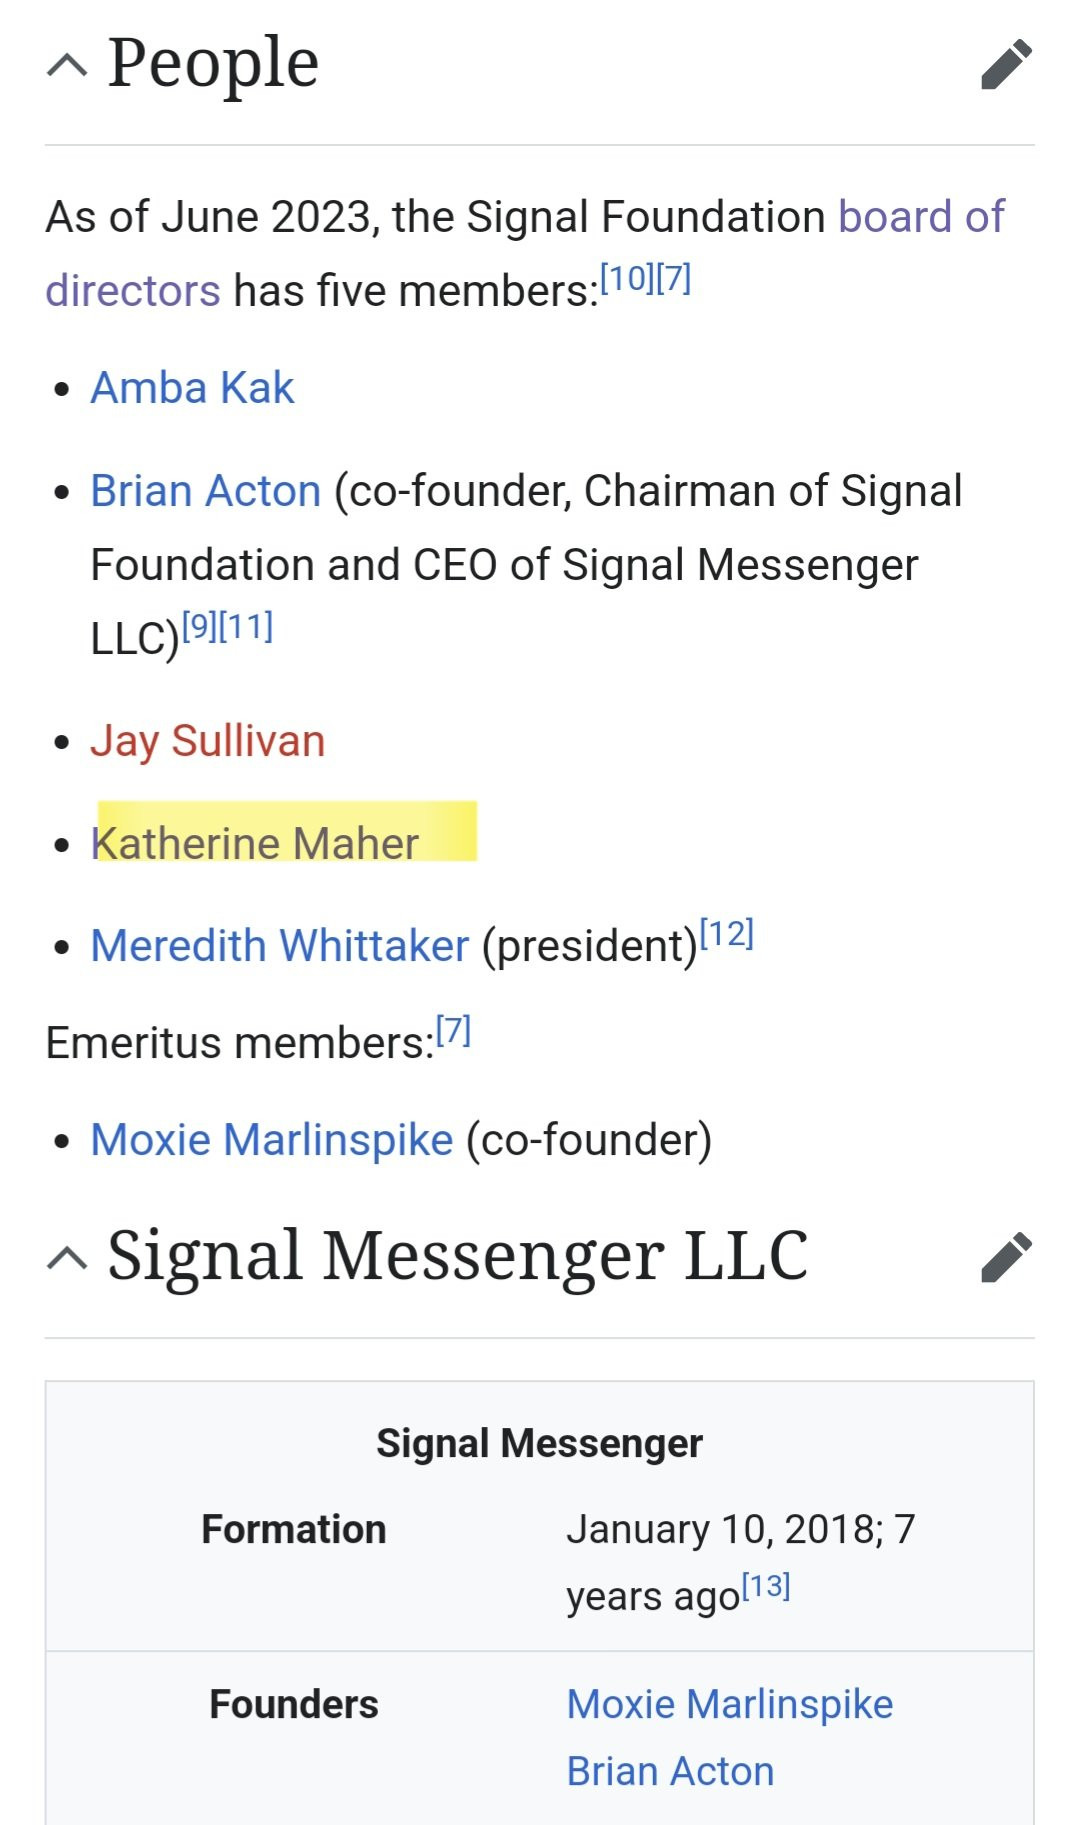
Task: Open Moxie Marlinspike link in Founders row
Action: [729, 1704]
